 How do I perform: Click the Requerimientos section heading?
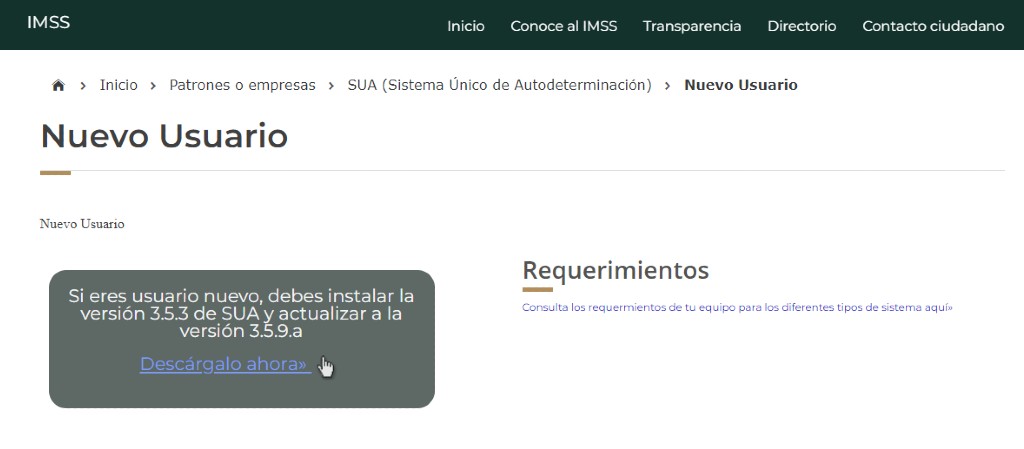point(615,270)
